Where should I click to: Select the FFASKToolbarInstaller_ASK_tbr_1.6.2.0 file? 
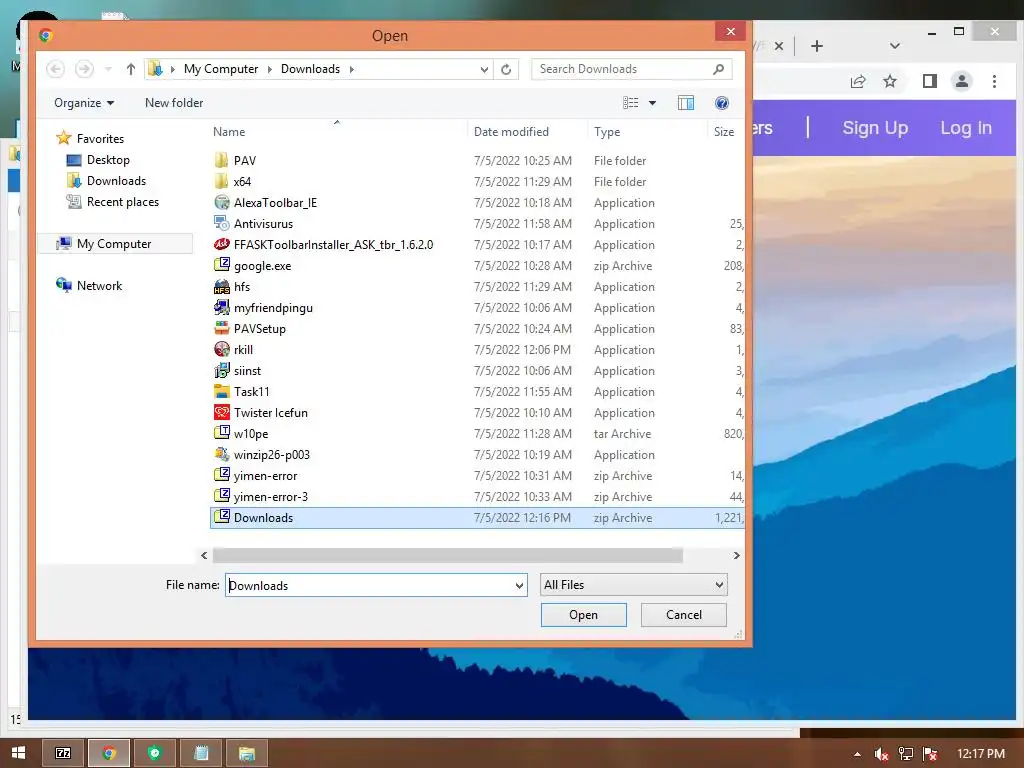click(x=477, y=244)
